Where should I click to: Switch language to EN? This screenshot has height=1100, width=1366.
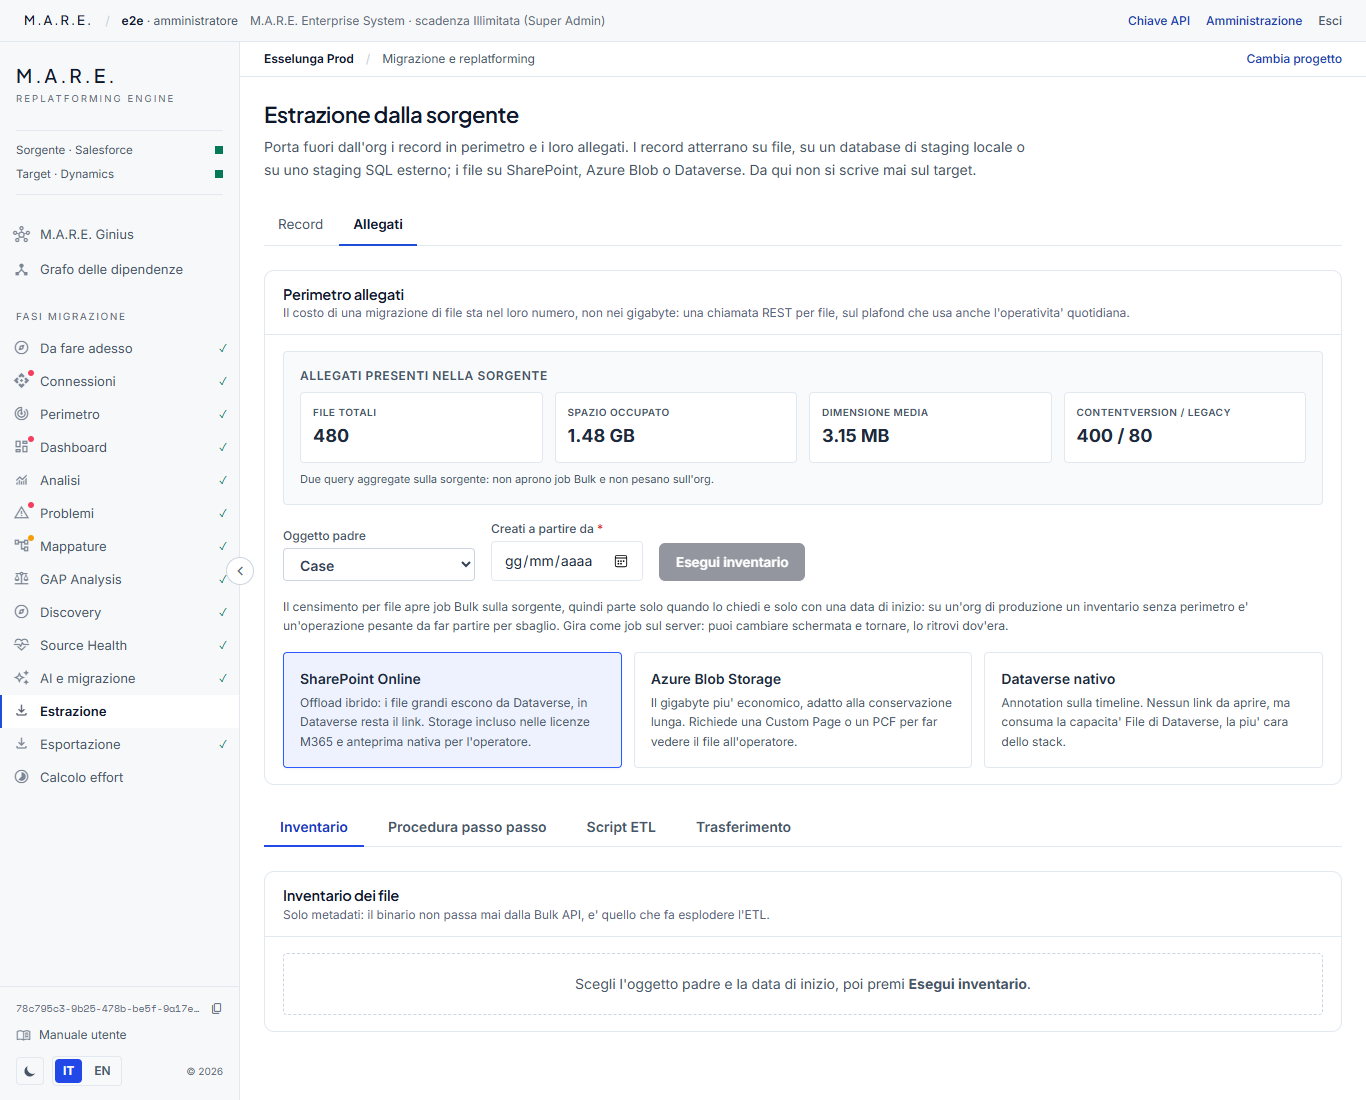102,1071
